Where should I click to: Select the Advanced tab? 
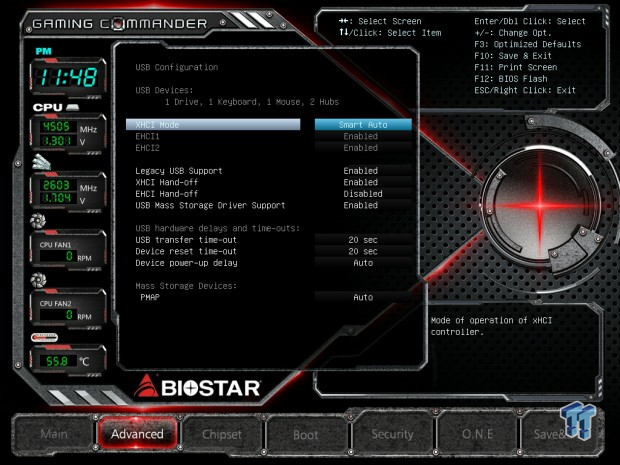tap(137, 434)
